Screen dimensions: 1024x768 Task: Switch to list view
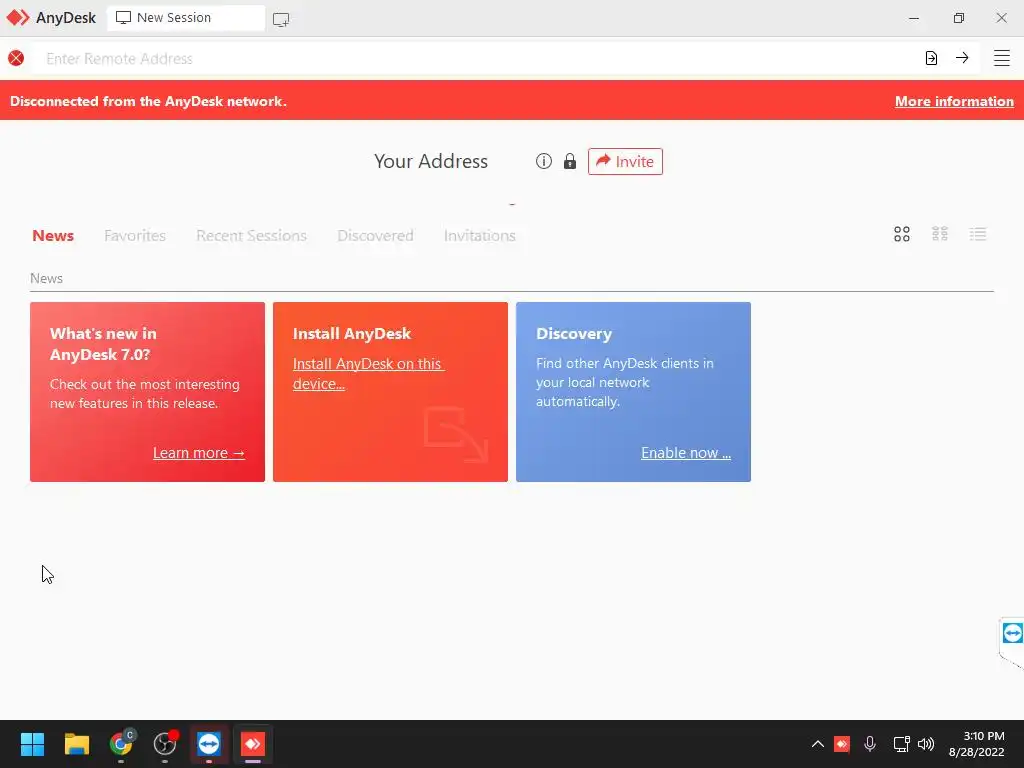(x=978, y=234)
